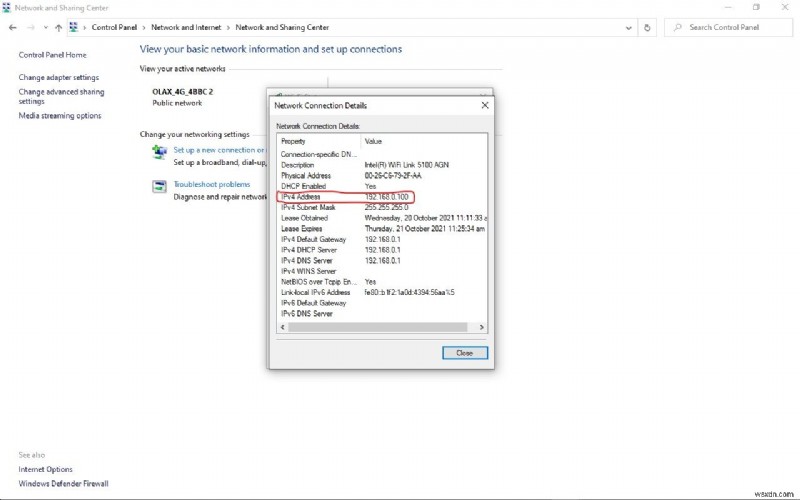Click the window icon in the title bar

(x=6, y=8)
